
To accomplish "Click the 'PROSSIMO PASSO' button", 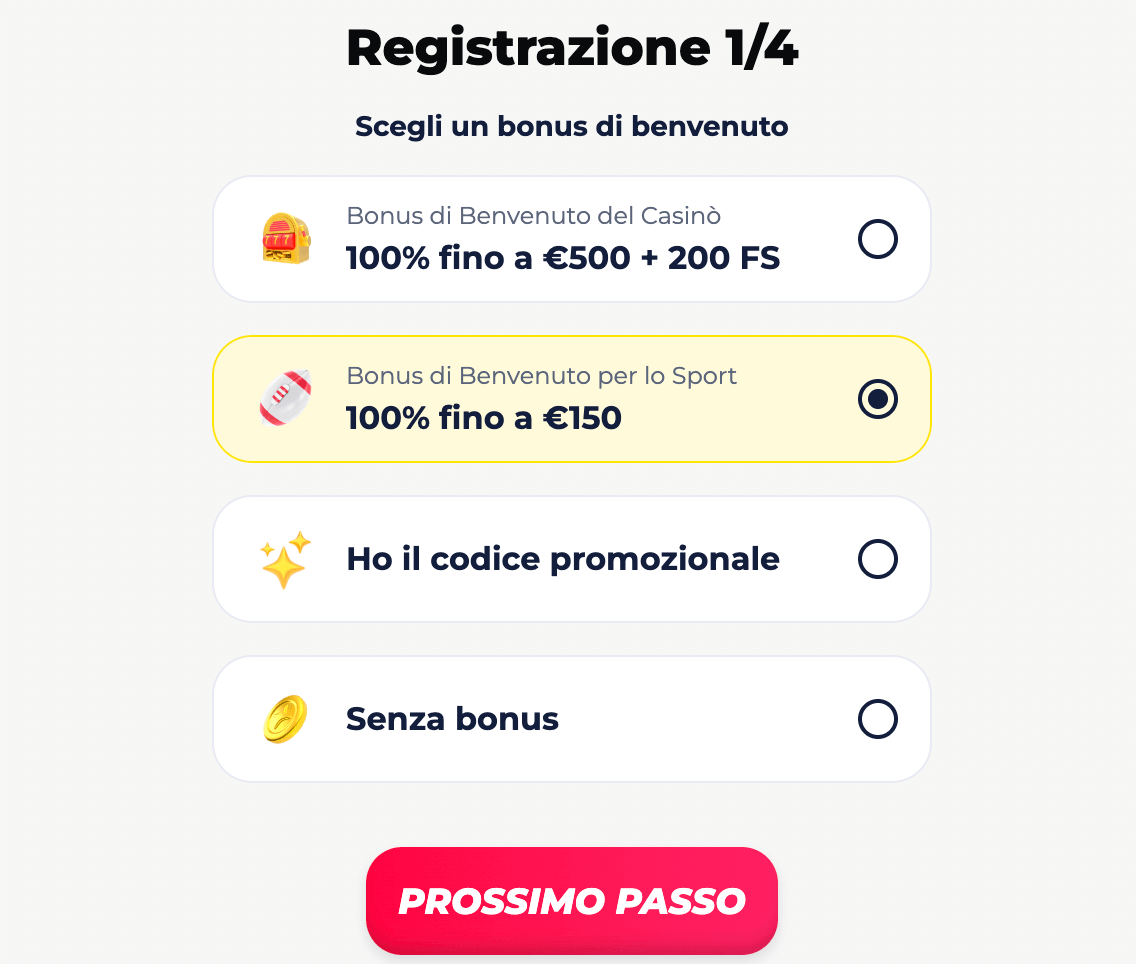I will pyautogui.click(x=571, y=899).
